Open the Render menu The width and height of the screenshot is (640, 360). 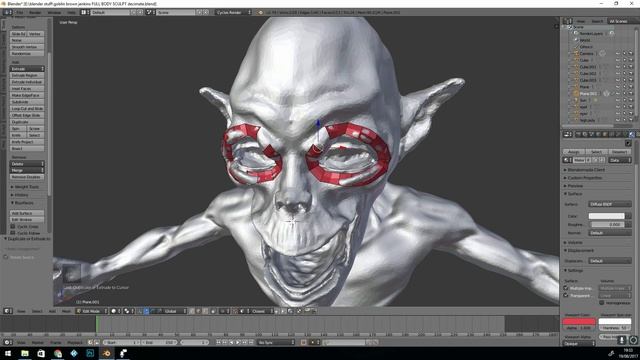click(x=35, y=13)
